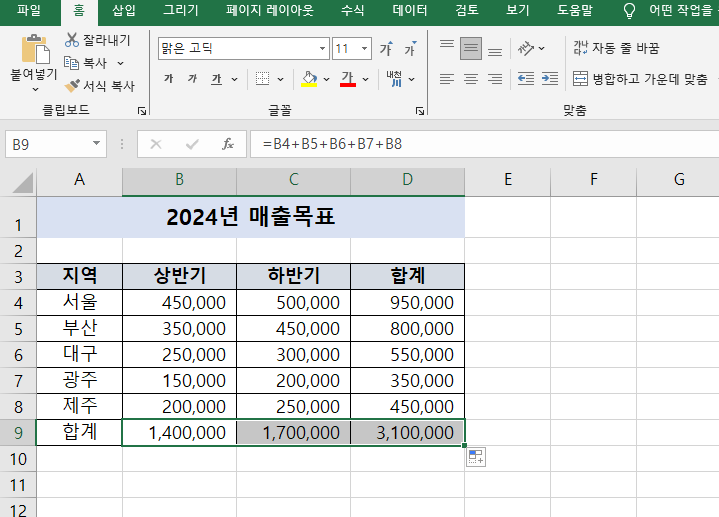This screenshot has height=517, width=719.
Task: Open the font size dropdown
Action: pyautogui.click(x=364, y=48)
